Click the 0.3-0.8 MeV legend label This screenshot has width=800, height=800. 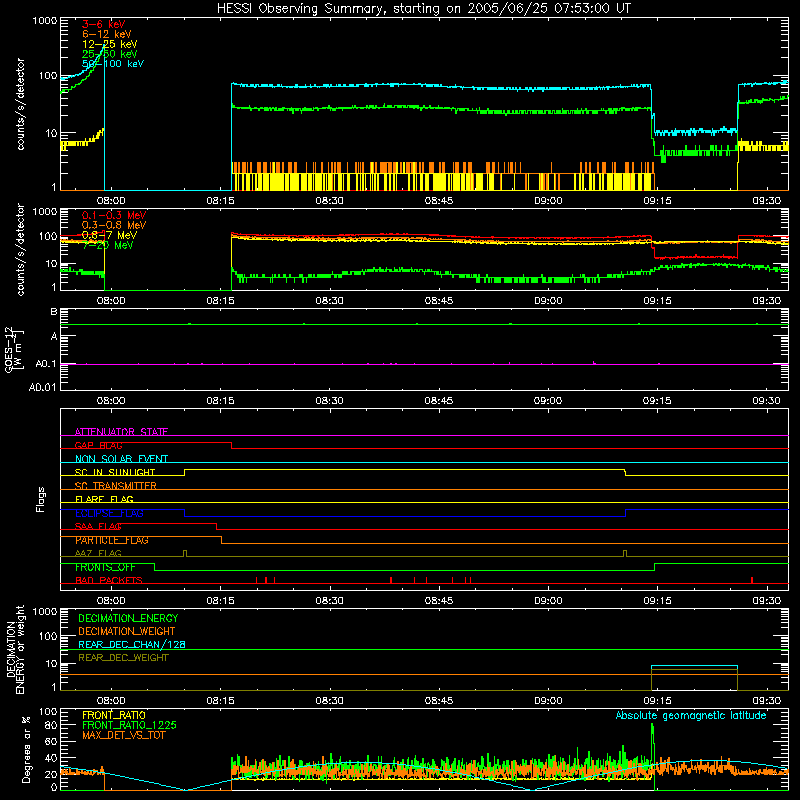click(x=114, y=225)
